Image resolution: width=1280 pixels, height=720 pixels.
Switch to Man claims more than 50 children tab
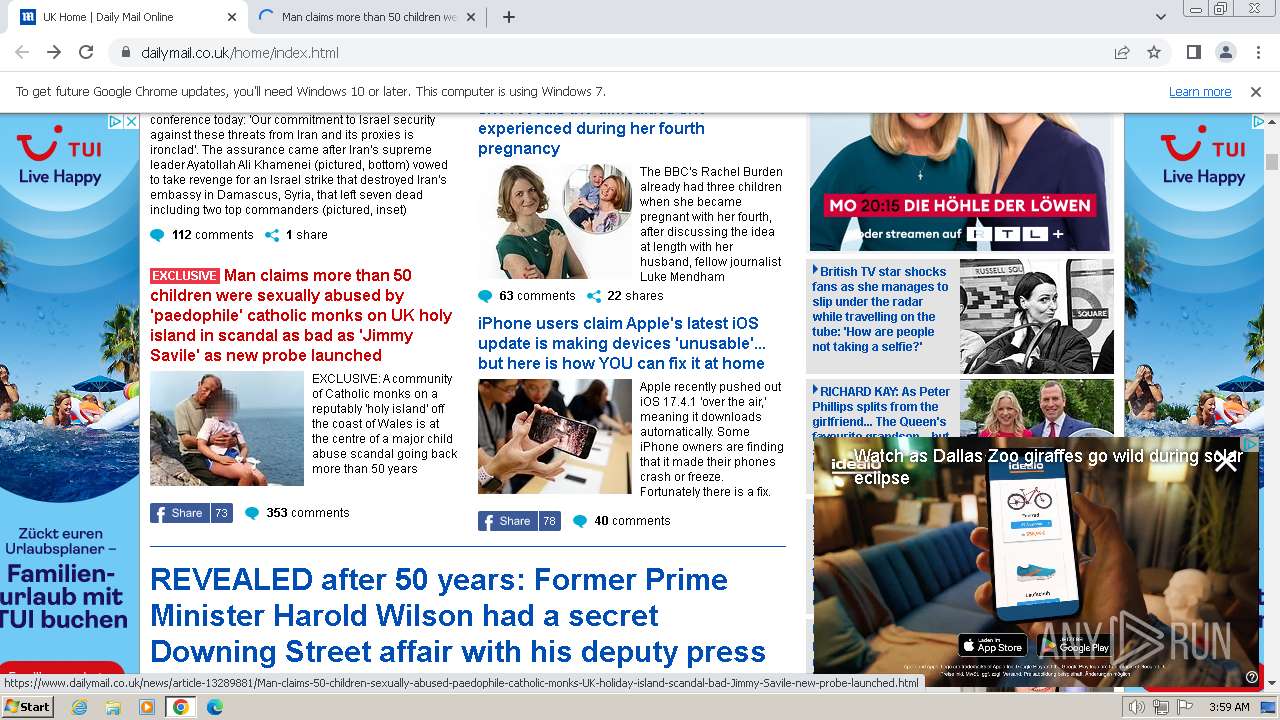369,17
